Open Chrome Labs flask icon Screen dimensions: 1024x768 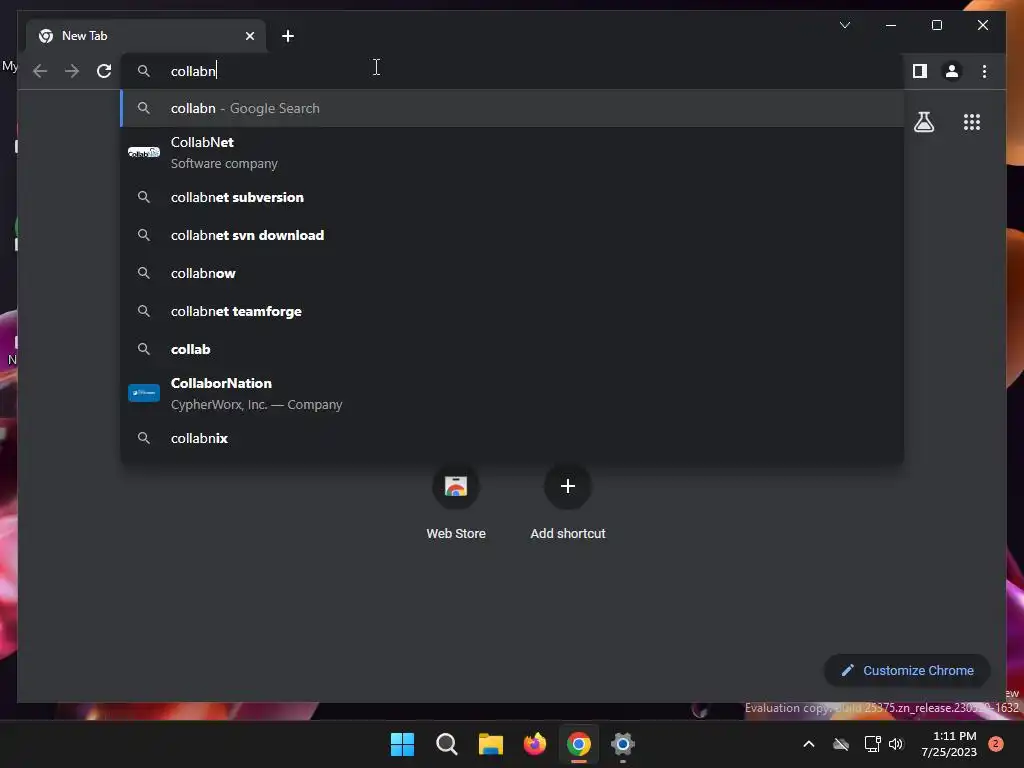click(x=924, y=122)
